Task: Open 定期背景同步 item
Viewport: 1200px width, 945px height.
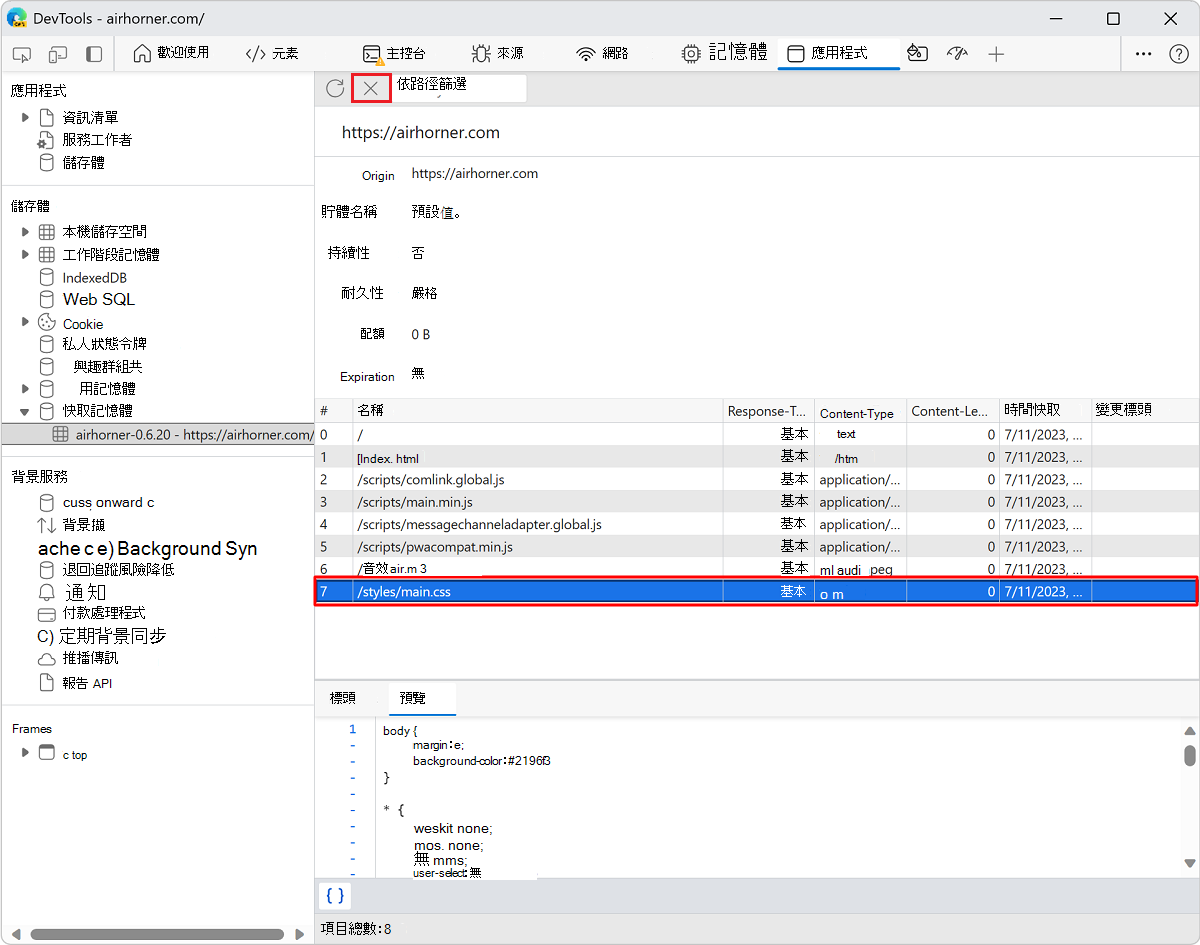Action: (101, 636)
